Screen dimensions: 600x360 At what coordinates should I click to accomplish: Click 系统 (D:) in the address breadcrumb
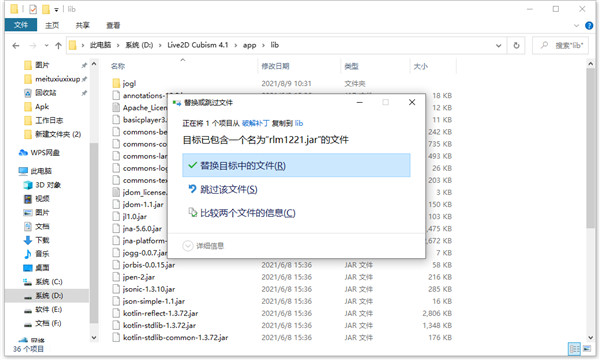tap(139, 45)
